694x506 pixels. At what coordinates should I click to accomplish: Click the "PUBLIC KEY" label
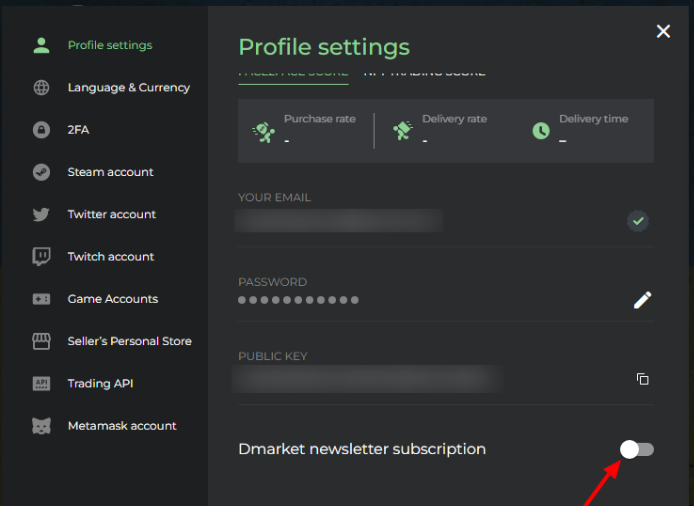pos(273,356)
